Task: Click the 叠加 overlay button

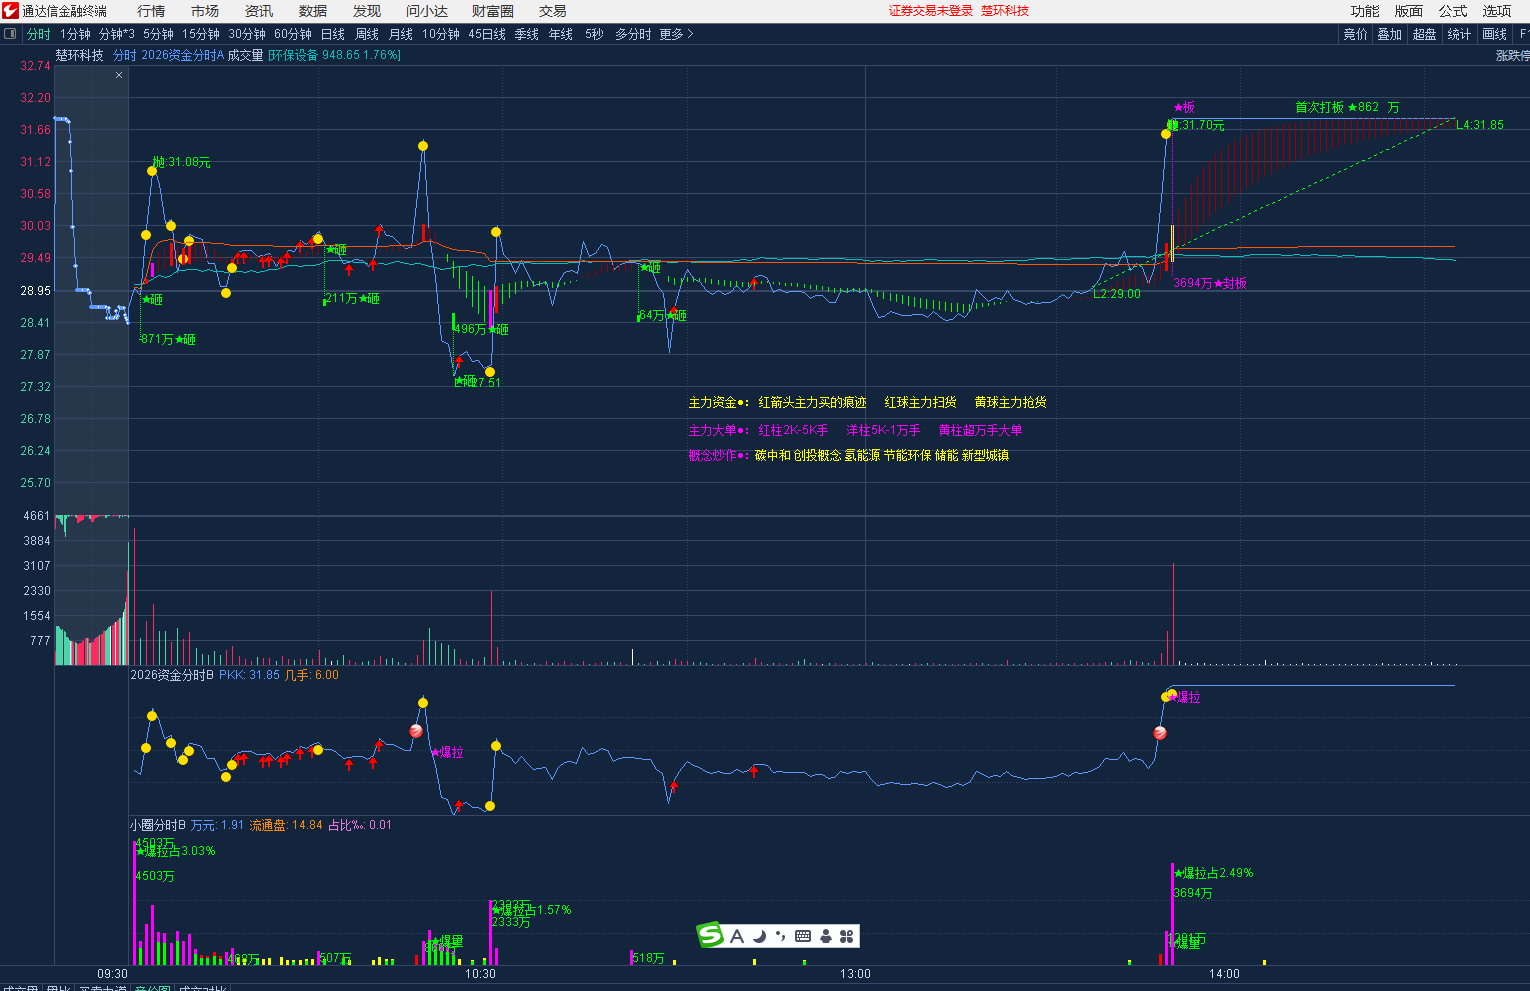Action: pyautogui.click(x=1389, y=34)
